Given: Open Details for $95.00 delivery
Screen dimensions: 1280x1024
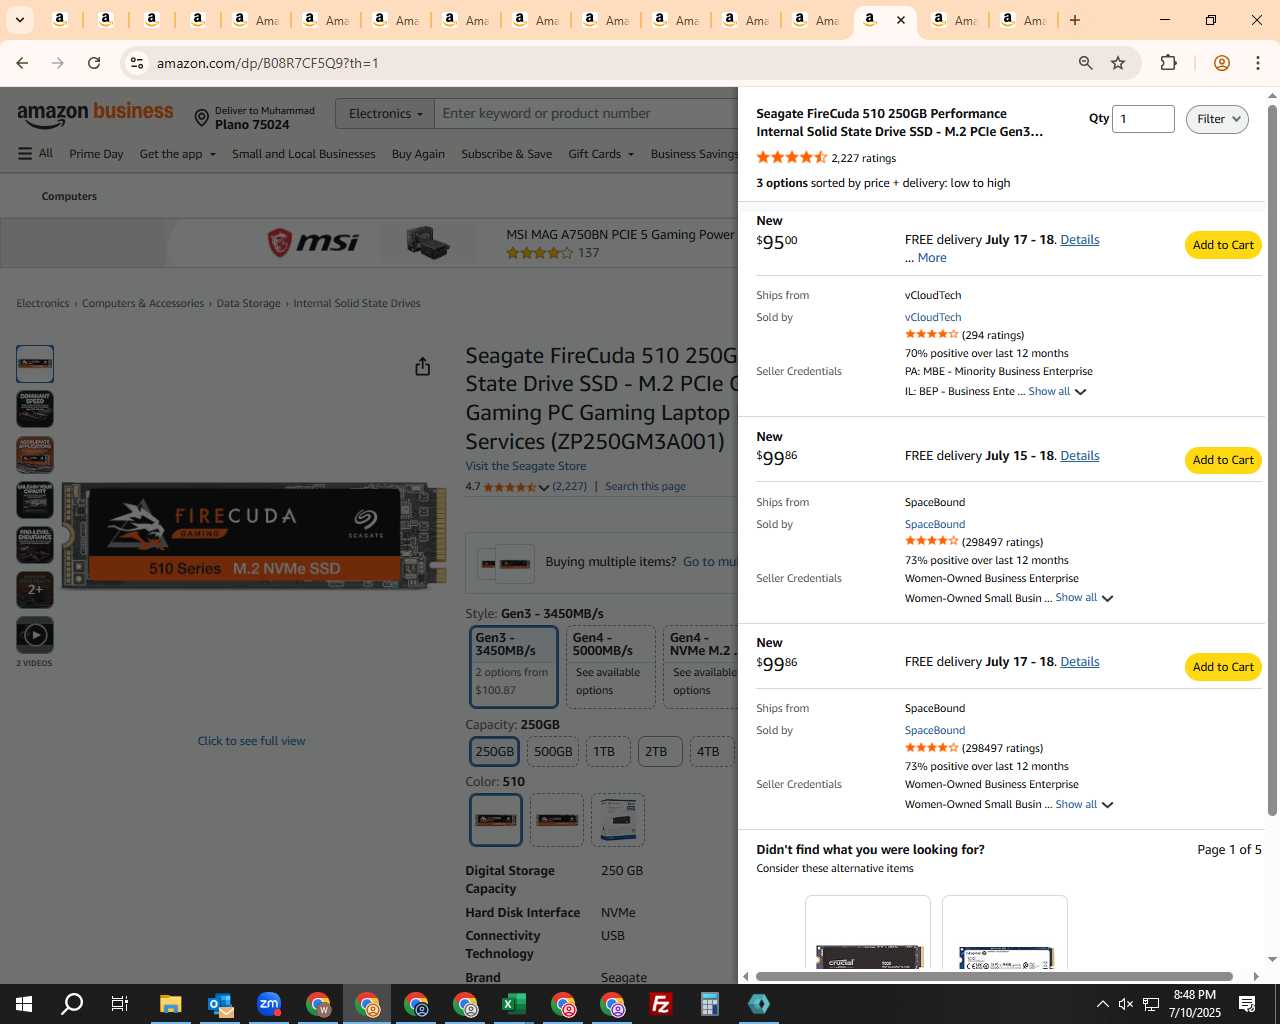Looking at the screenshot, I should tap(1079, 240).
